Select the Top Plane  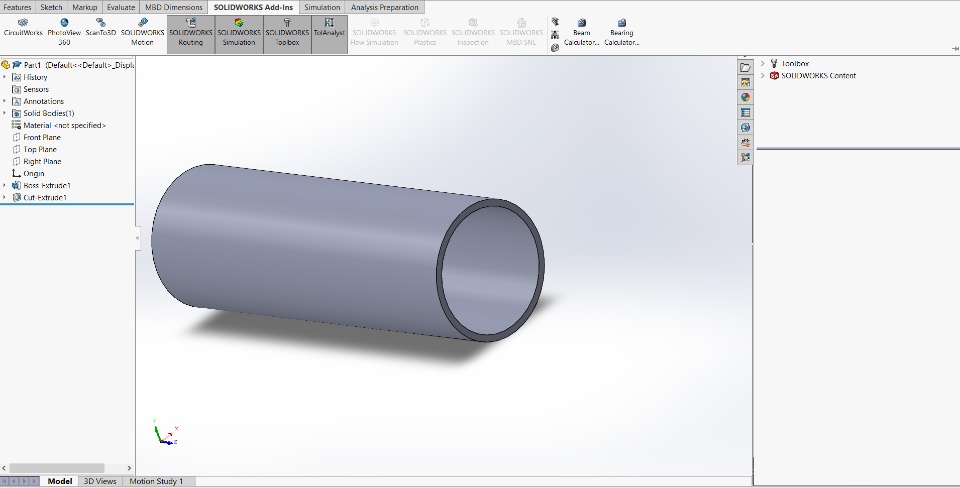[x=34, y=149]
